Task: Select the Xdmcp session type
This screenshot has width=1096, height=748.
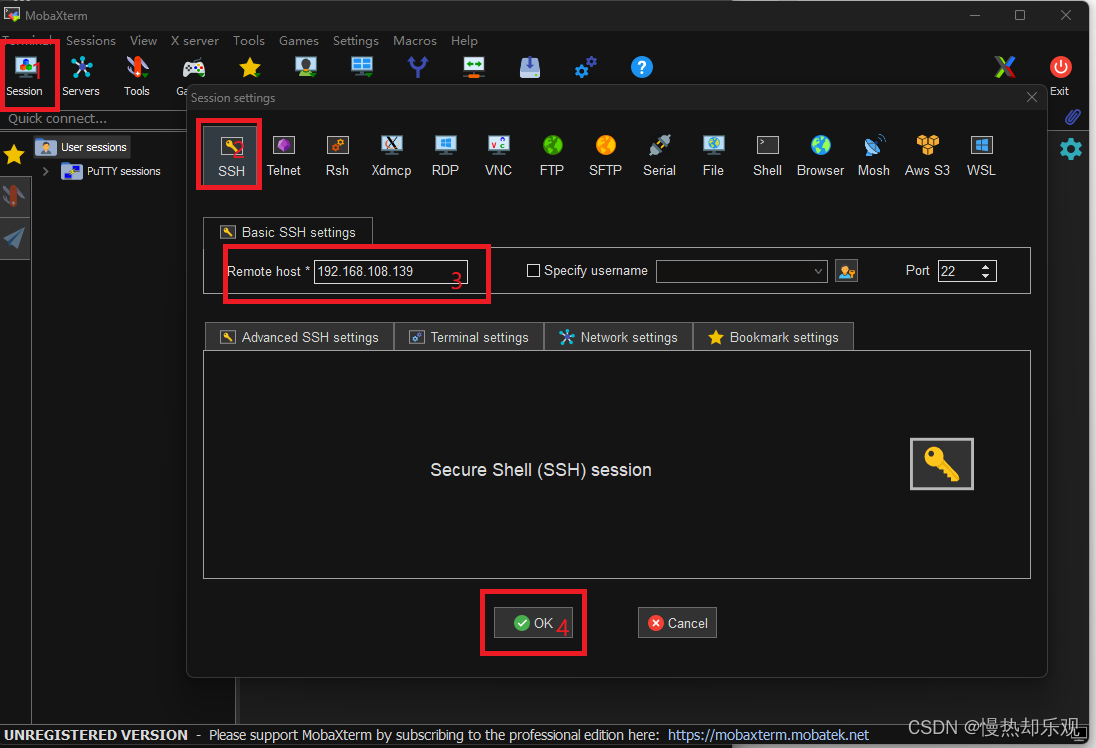Action: (391, 156)
